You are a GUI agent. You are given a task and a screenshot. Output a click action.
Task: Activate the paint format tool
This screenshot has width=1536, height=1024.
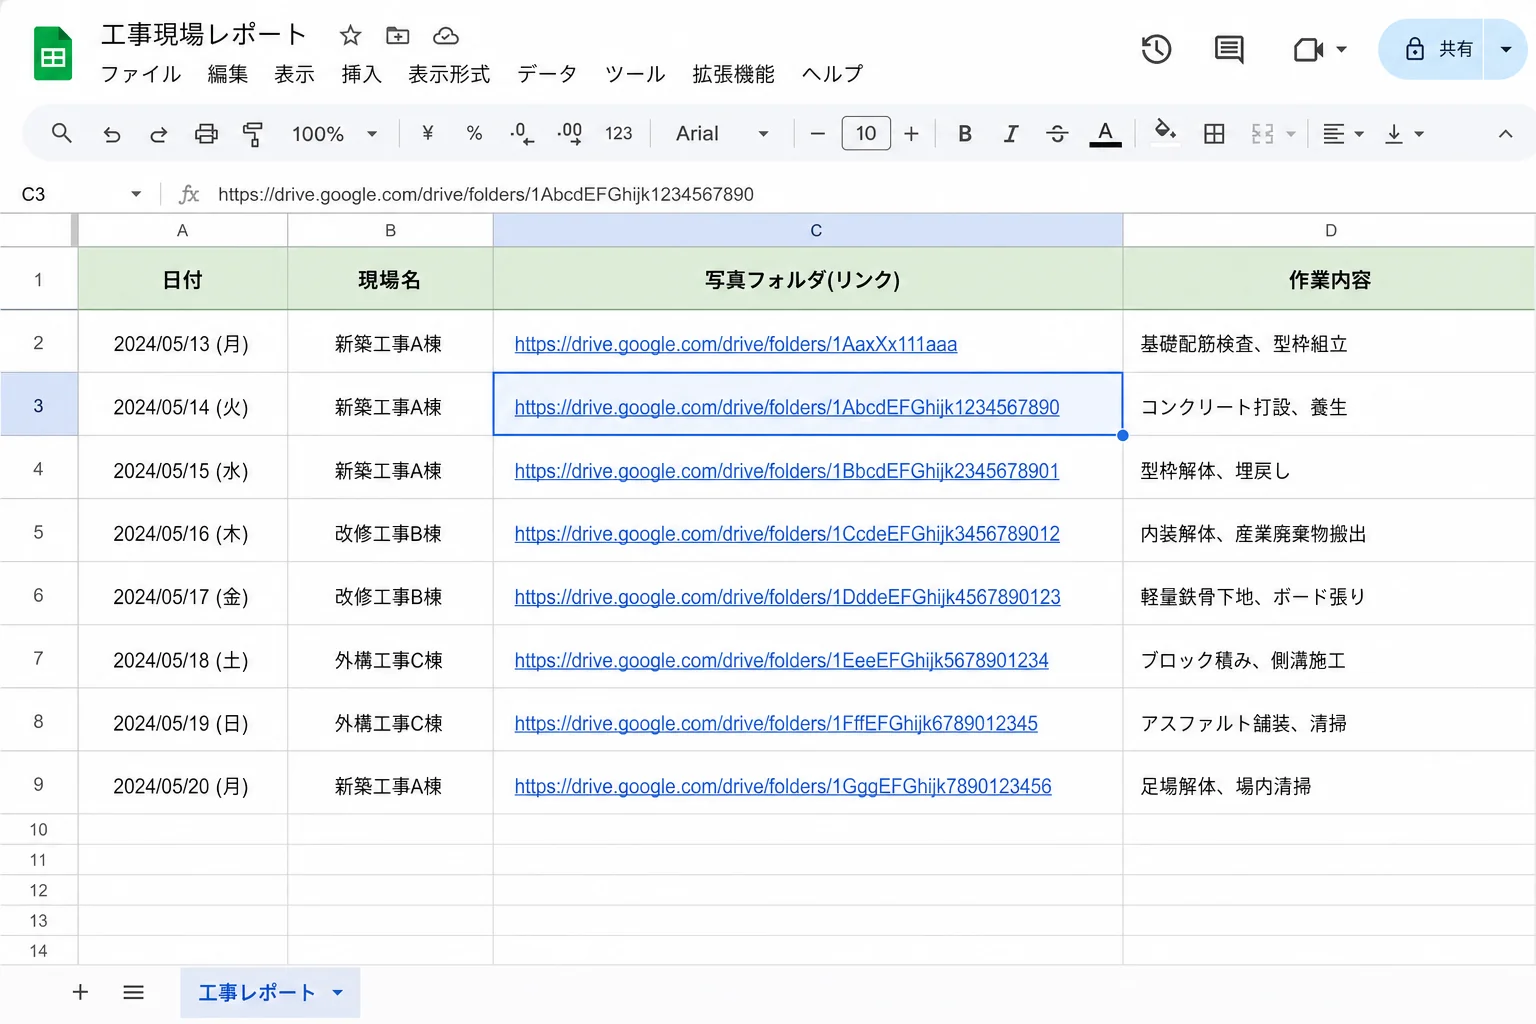(x=253, y=134)
